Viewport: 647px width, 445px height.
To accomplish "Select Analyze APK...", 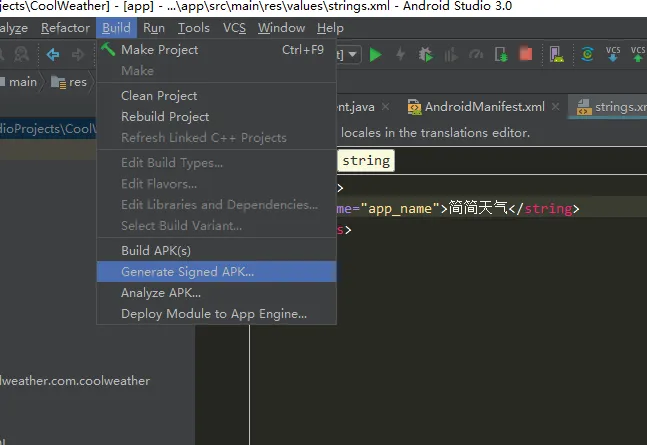I will (217, 293).
